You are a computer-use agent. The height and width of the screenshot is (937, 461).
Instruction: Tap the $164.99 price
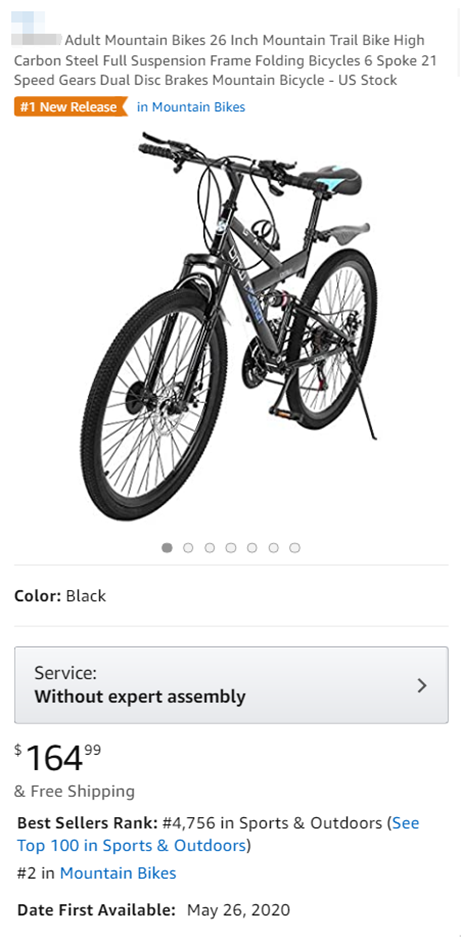point(57,758)
